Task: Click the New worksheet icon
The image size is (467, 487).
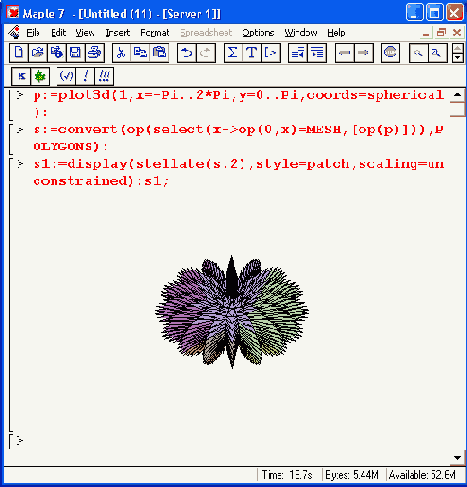Action: pos(19,53)
